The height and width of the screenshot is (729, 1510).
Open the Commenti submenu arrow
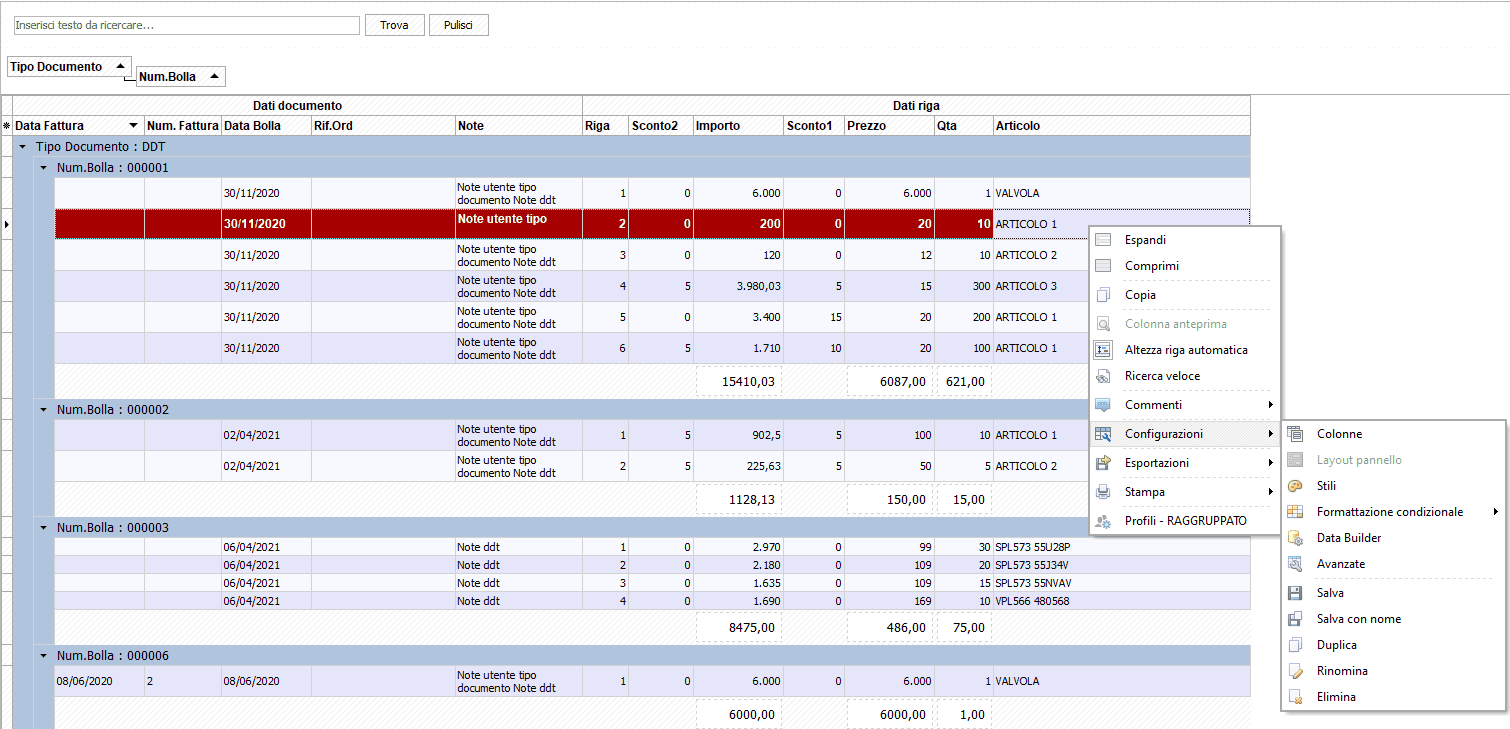[1271, 405]
